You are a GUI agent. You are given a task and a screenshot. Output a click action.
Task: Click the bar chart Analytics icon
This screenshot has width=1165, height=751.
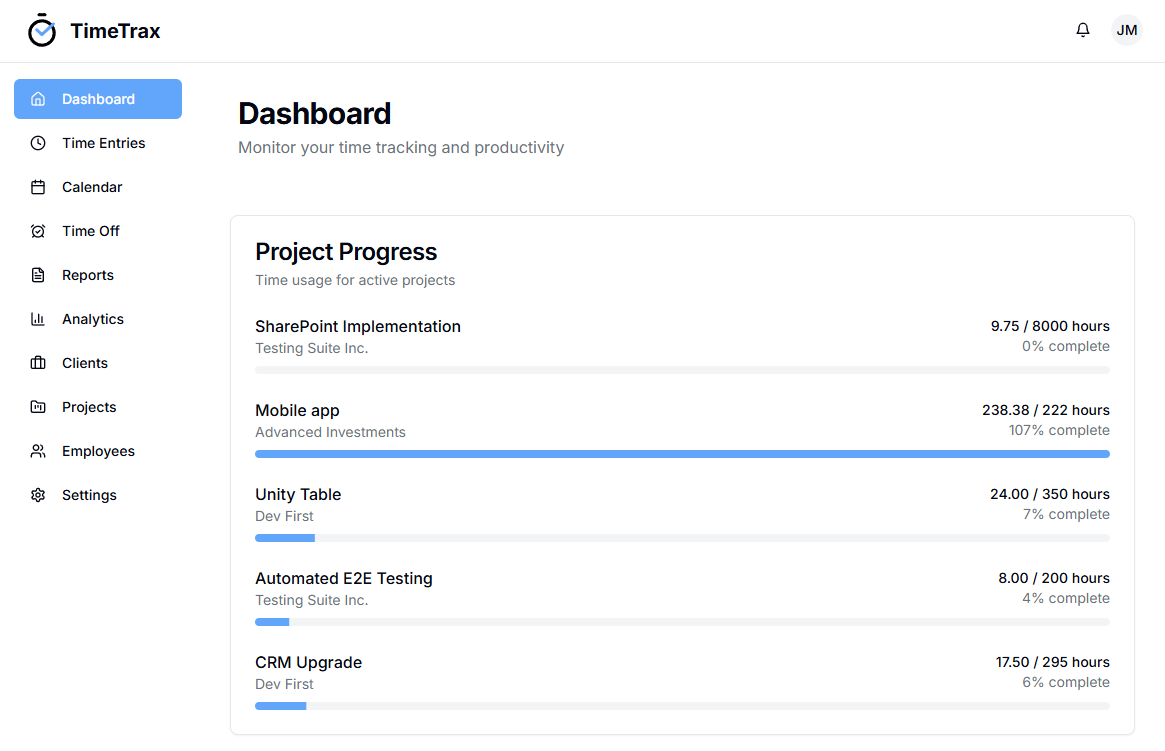38,319
